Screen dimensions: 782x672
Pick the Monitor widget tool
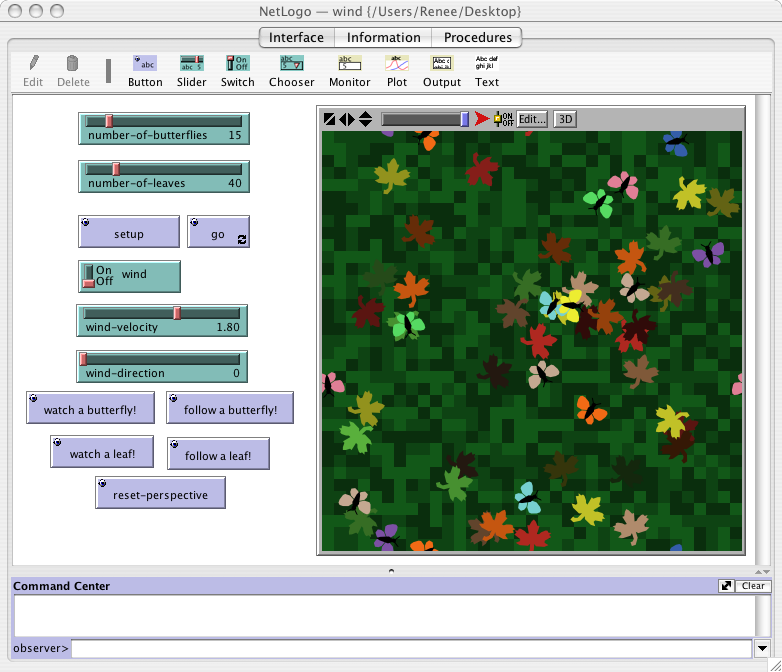coord(349,71)
